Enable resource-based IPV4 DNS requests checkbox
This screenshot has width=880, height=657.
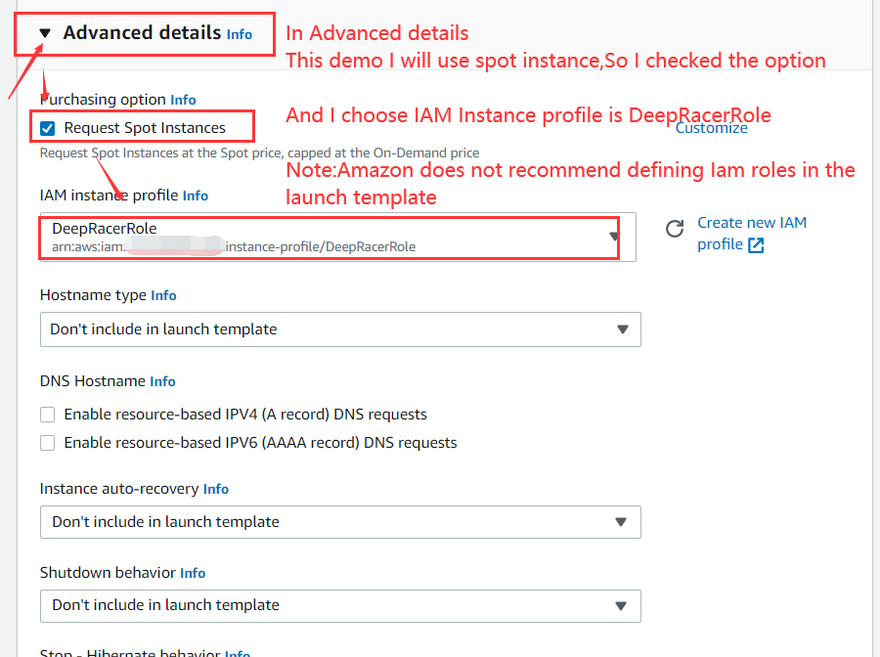48,414
